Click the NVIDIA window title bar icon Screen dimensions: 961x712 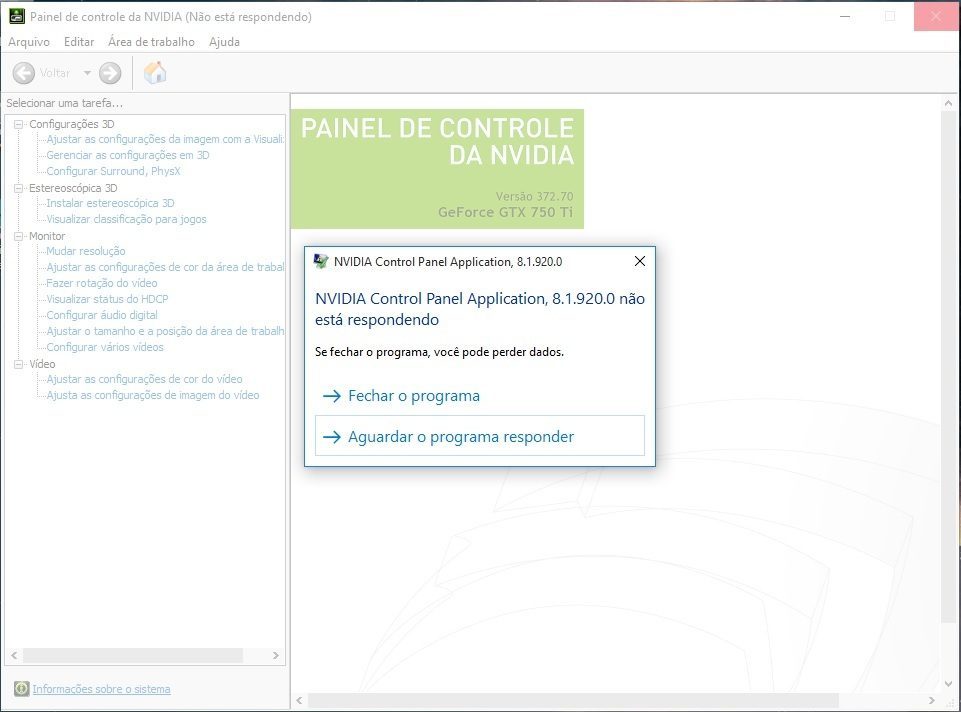click(x=17, y=17)
